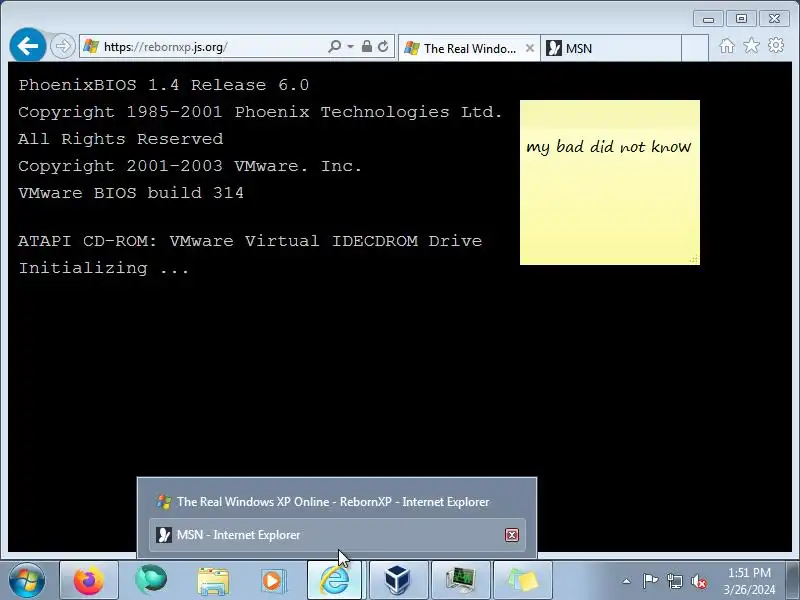
Task: Close MSN window via red X in preview
Action: (x=512, y=535)
